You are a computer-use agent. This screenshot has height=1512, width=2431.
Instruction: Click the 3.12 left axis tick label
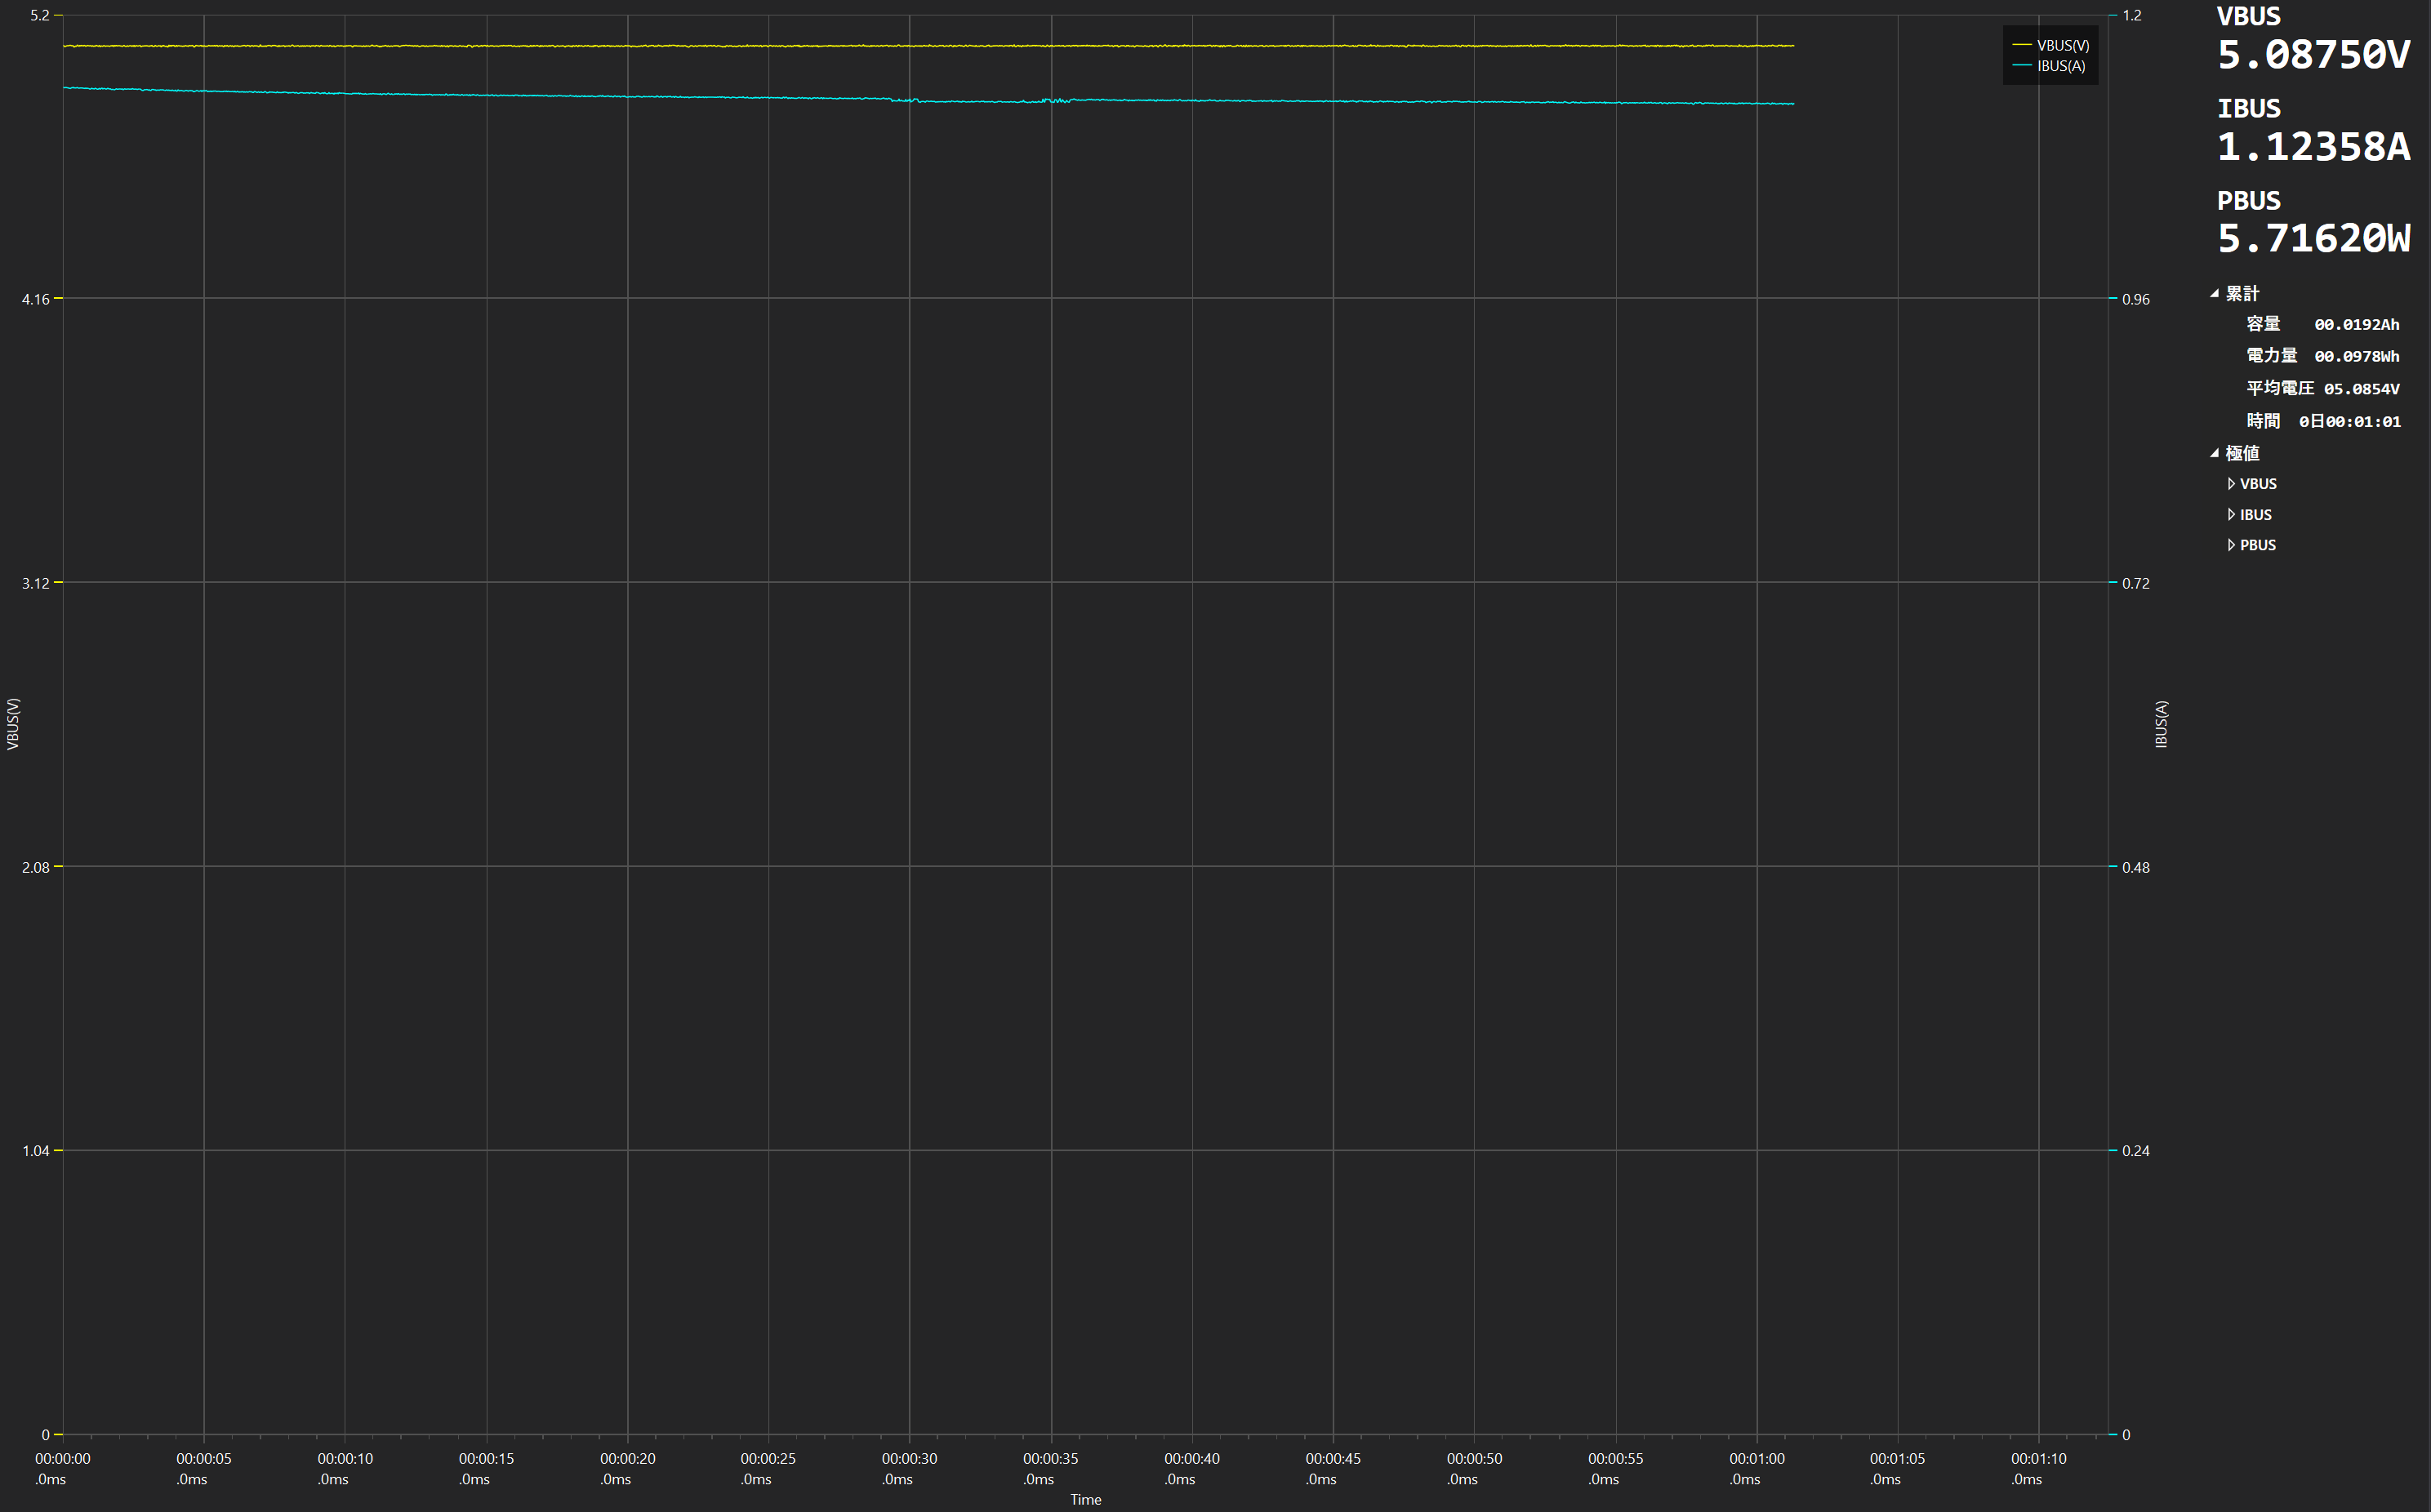36,583
